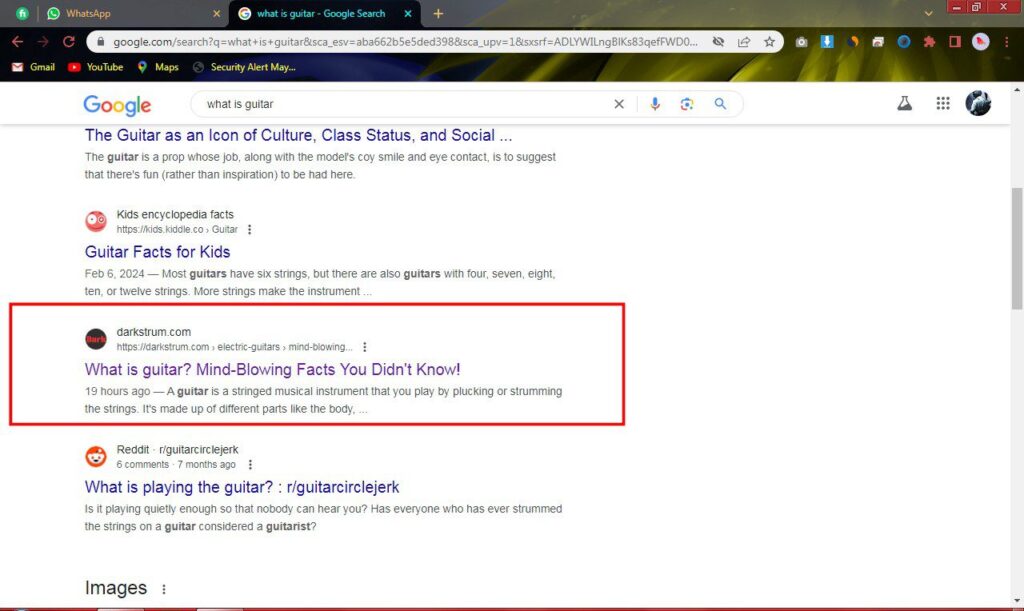The width and height of the screenshot is (1024, 611).
Task: Open the camera screenshot extension
Action: (801, 42)
